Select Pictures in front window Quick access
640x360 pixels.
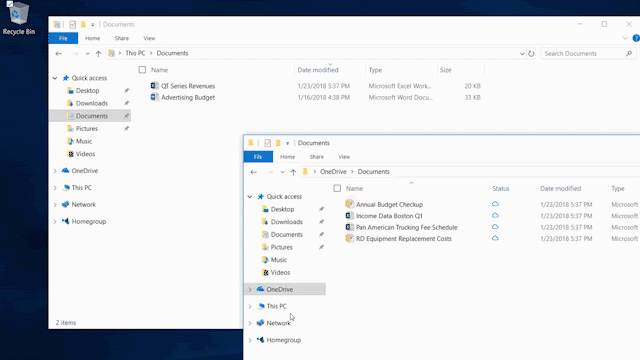click(x=281, y=247)
